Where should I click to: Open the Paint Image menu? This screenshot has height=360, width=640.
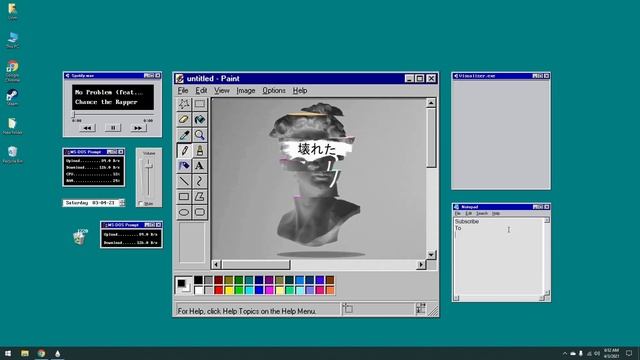pyautogui.click(x=246, y=91)
